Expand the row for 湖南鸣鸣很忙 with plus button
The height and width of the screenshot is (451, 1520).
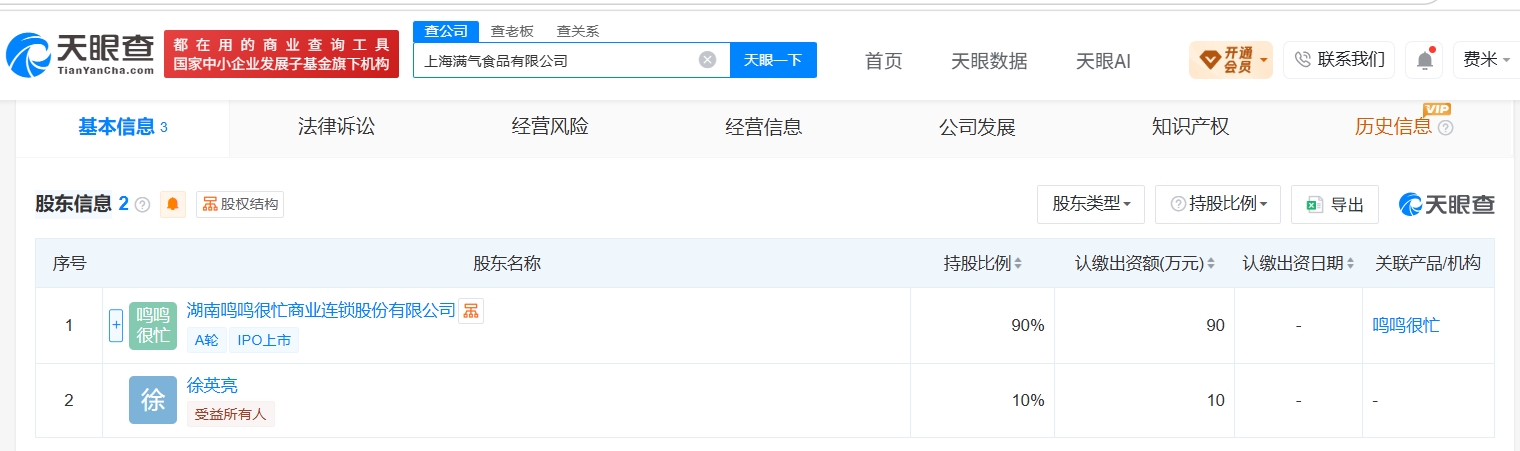click(116, 326)
